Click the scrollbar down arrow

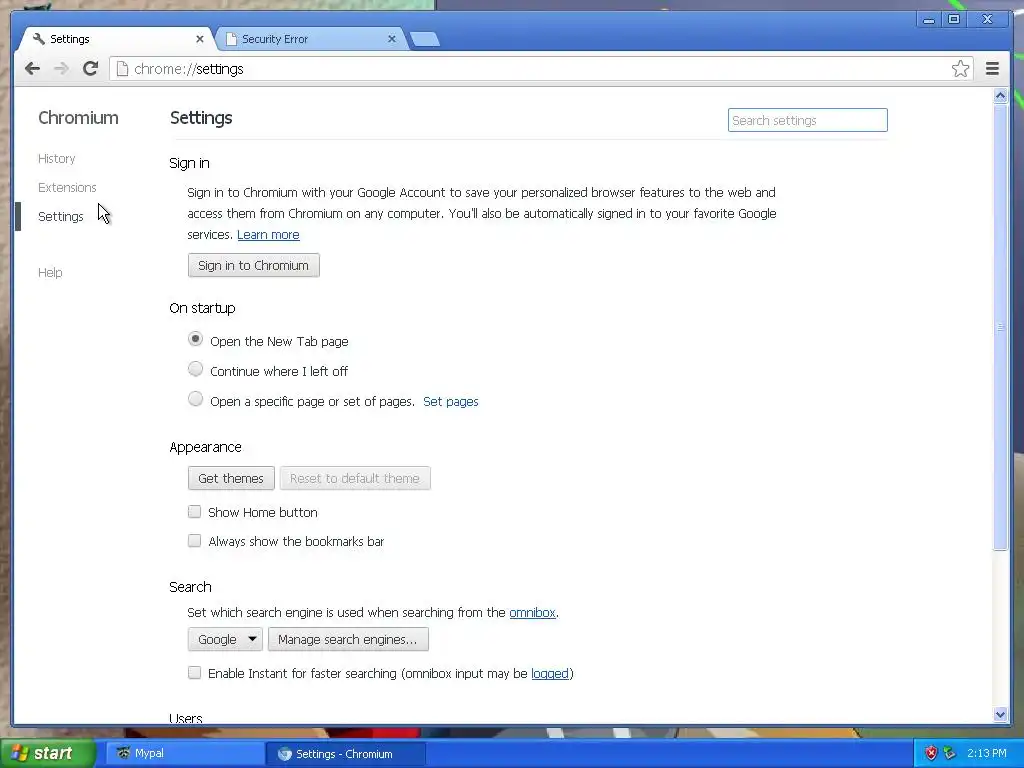pos(1000,714)
